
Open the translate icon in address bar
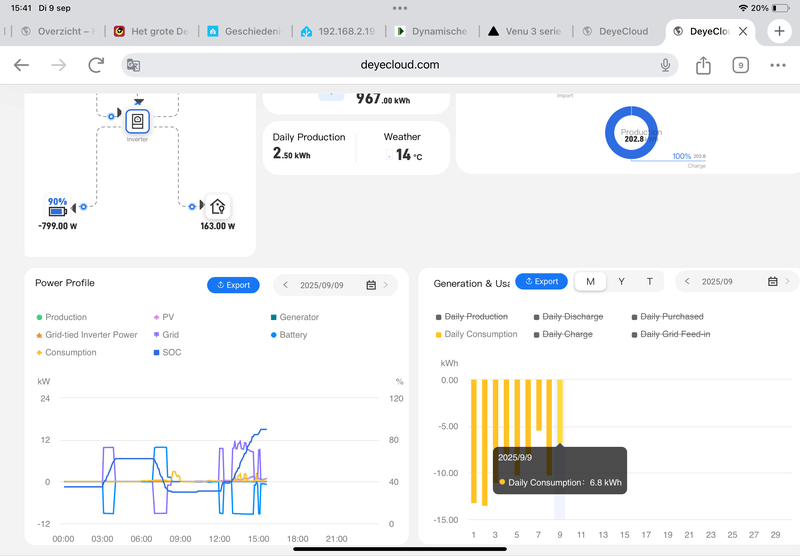pyautogui.click(x=134, y=65)
